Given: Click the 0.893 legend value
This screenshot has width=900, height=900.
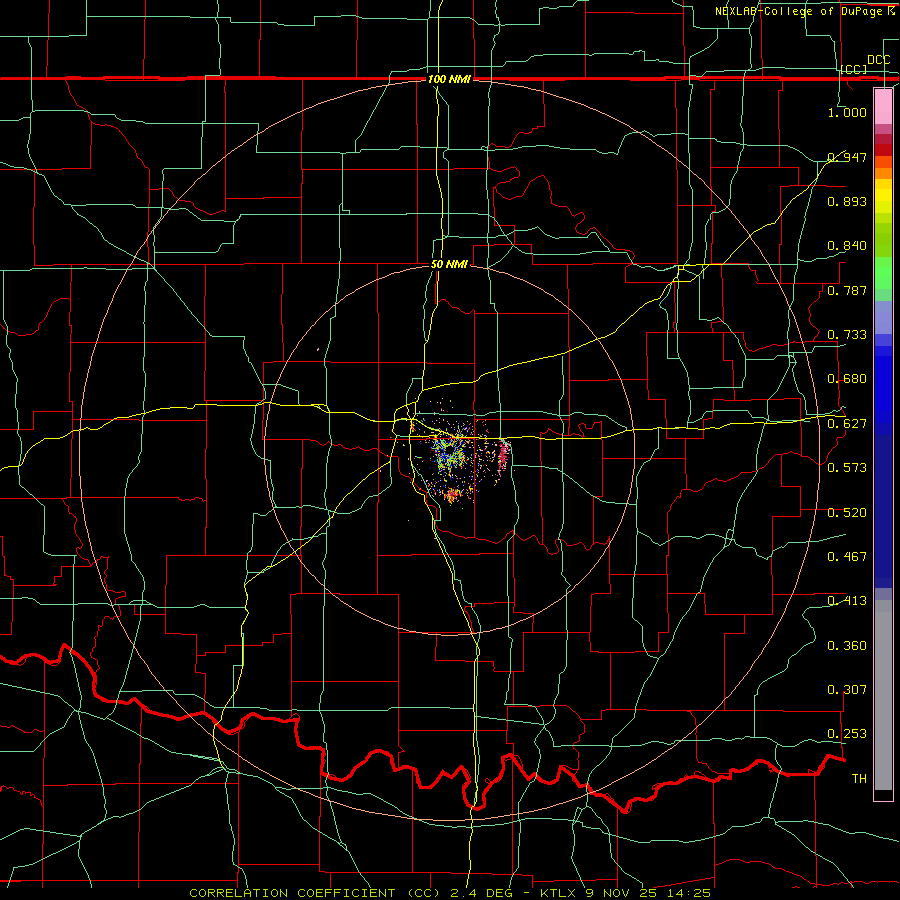Looking at the screenshot, I should (x=847, y=201).
